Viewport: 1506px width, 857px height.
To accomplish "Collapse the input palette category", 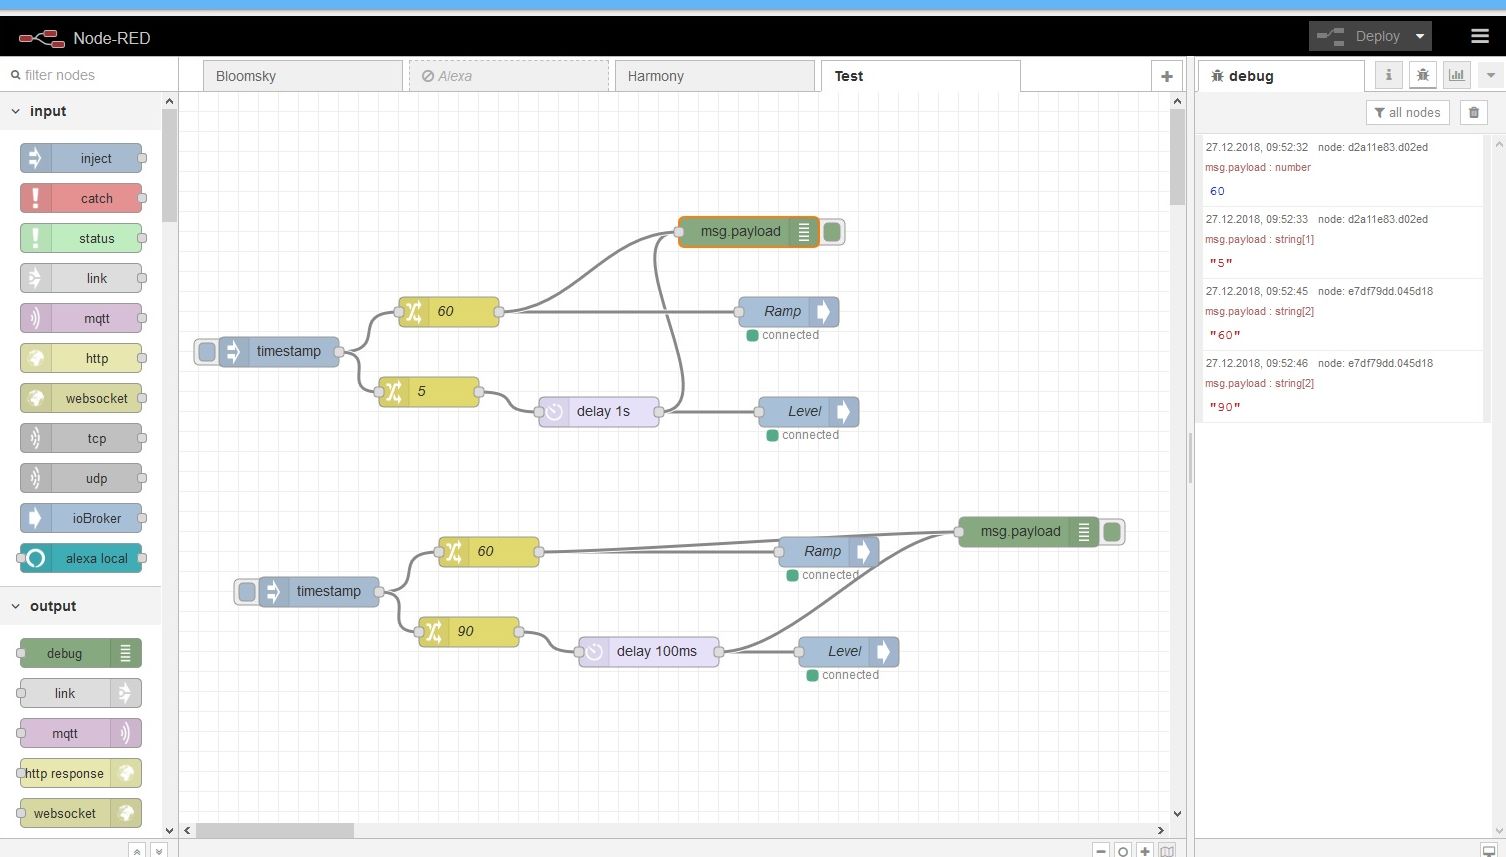I will click(x=80, y=111).
